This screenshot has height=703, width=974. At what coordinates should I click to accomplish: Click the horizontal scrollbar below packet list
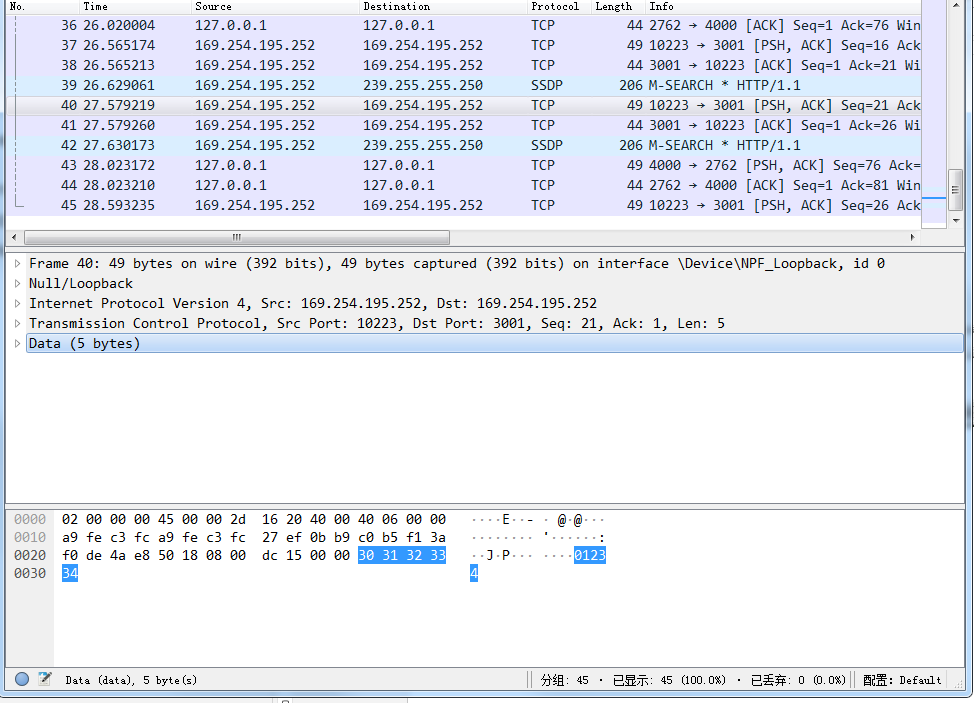click(x=235, y=237)
